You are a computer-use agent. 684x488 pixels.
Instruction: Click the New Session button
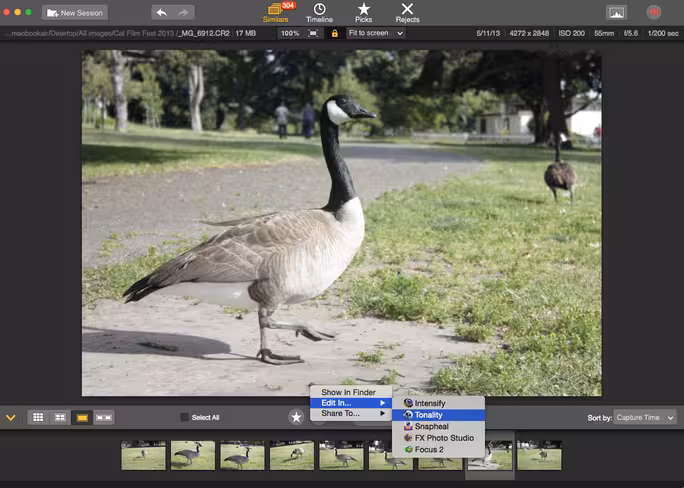click(x=75, y=13)
